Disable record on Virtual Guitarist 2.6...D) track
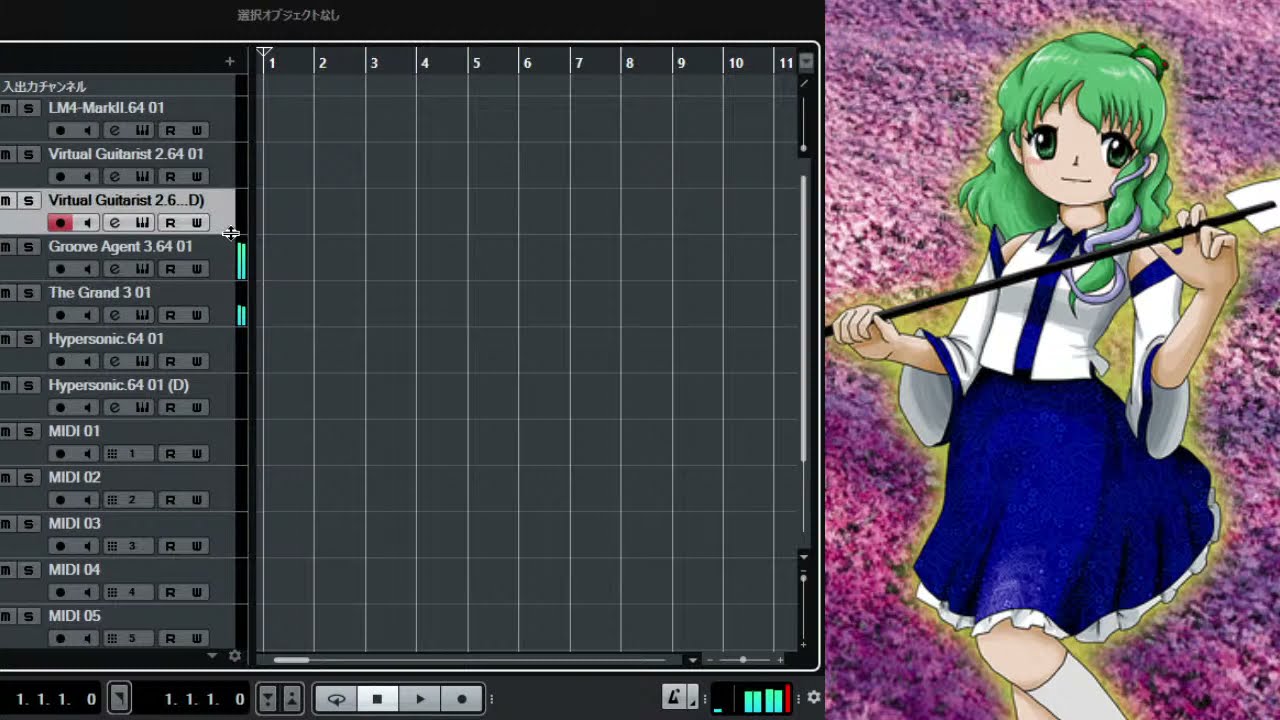 click(x=60, y=223)
